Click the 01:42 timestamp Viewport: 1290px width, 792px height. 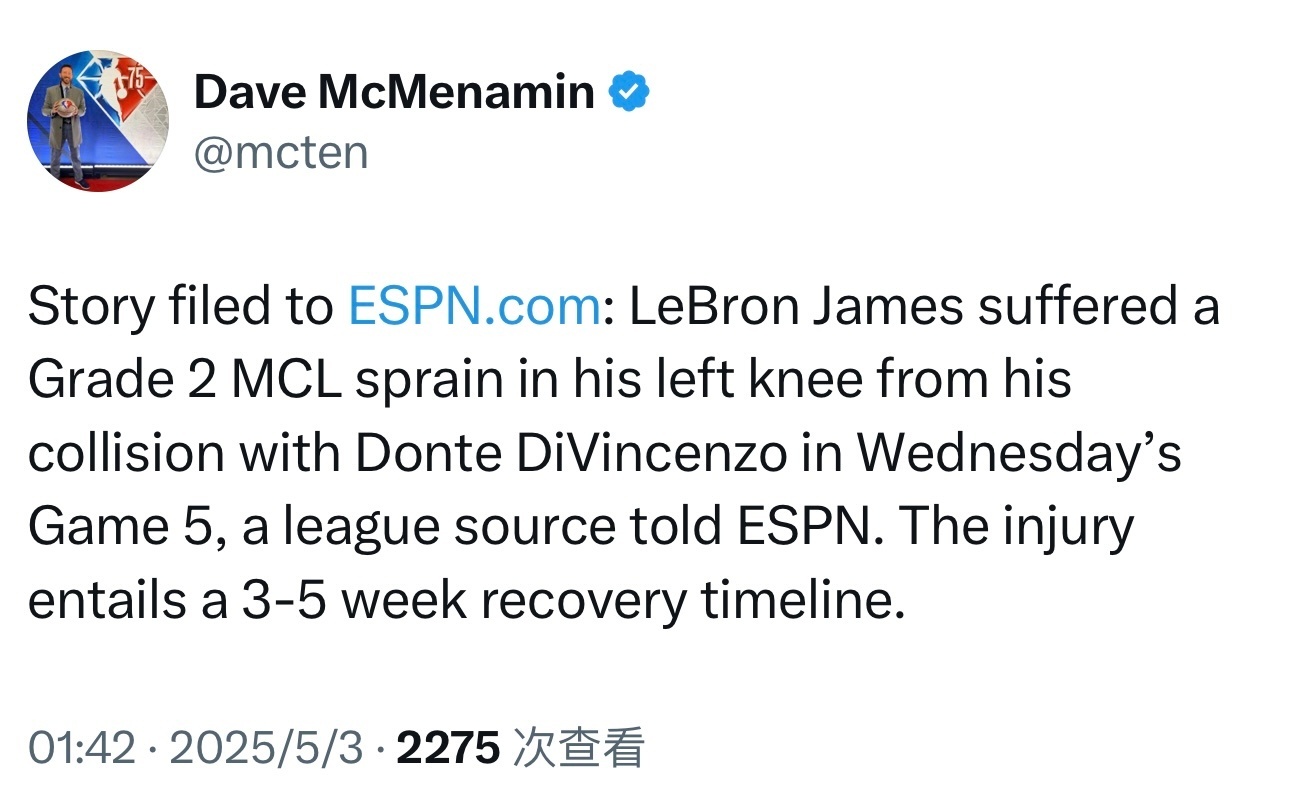81,748
